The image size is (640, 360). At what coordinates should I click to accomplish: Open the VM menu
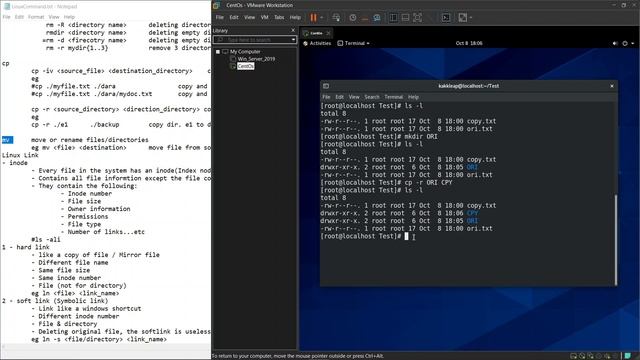[264, 18]
